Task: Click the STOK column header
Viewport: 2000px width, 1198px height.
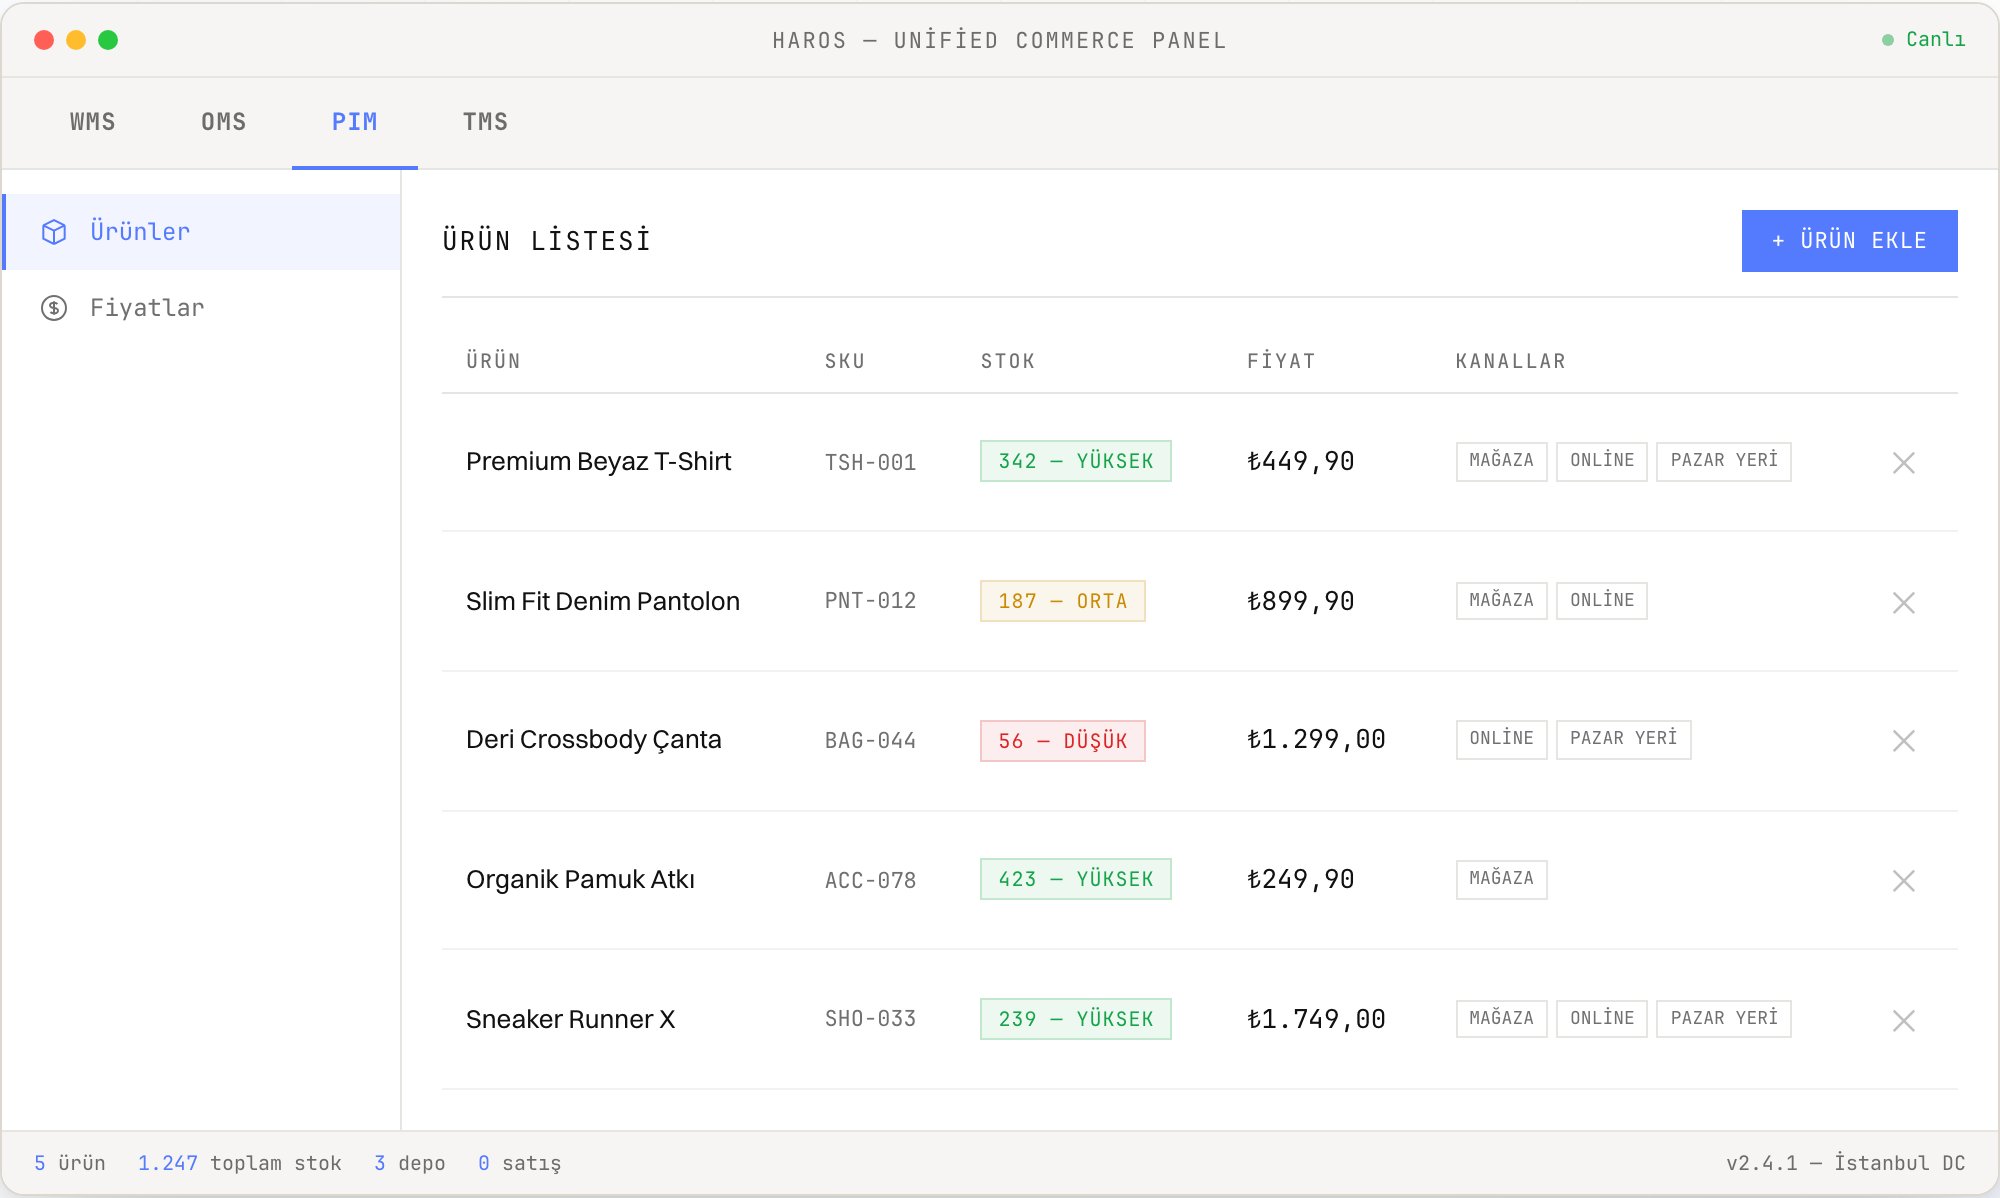Action: click(x=1007, y=361)
